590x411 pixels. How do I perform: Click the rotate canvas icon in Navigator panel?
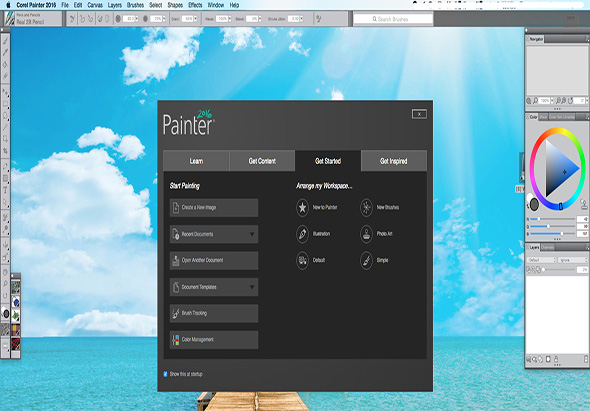click(x=570, y=100)
